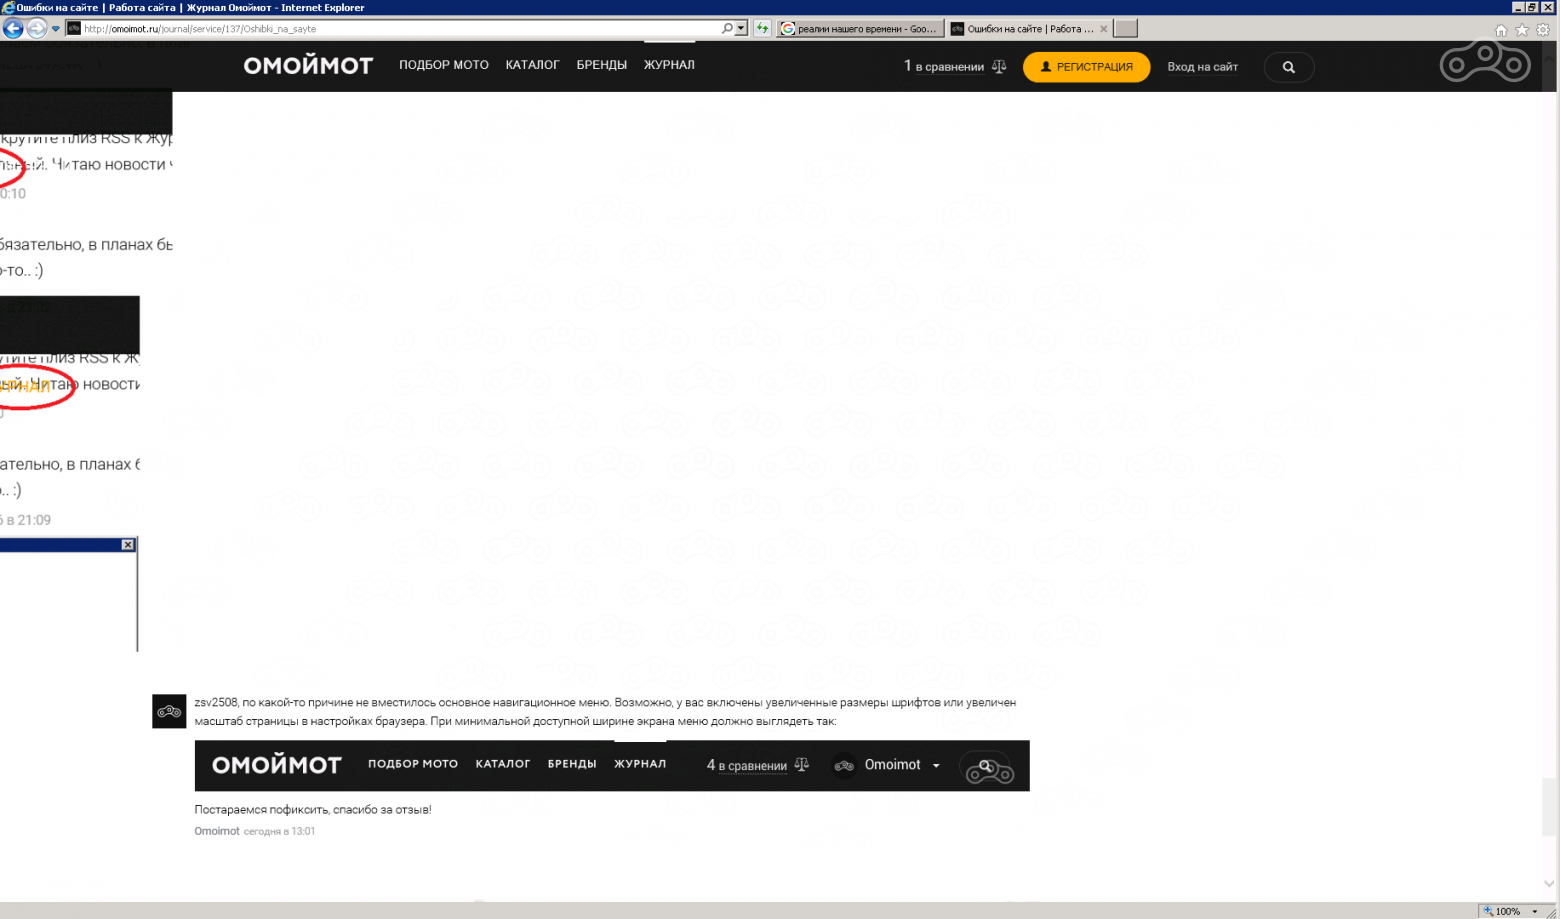Click the refresh icon beside address bar
1560x919 pixels.
click(x=763, y=29)
